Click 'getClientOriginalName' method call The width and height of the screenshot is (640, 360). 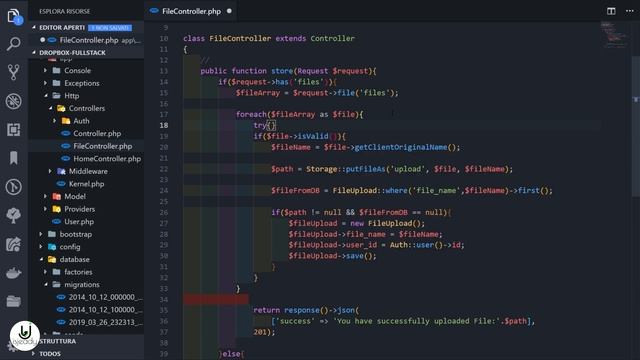[x=401, y=147]
